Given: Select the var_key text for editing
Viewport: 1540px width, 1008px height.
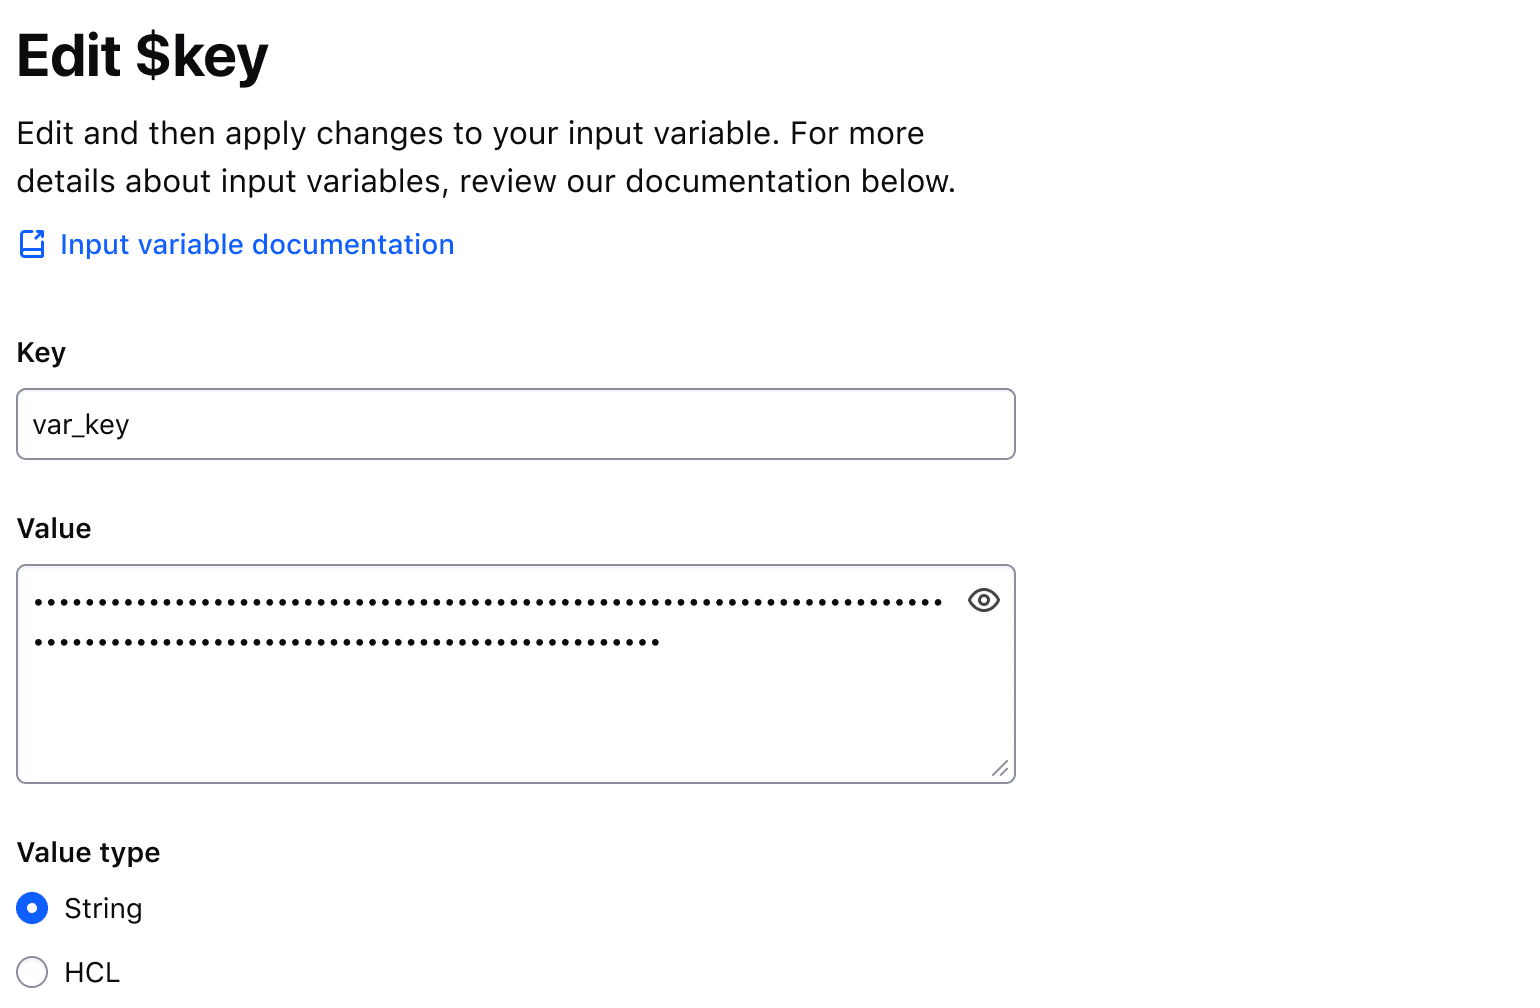Looking at the screenshot, I should 81,424.
